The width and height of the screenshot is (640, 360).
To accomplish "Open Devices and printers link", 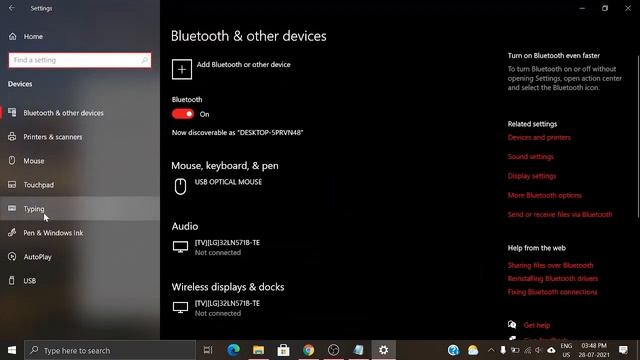I will pos(539,138).
